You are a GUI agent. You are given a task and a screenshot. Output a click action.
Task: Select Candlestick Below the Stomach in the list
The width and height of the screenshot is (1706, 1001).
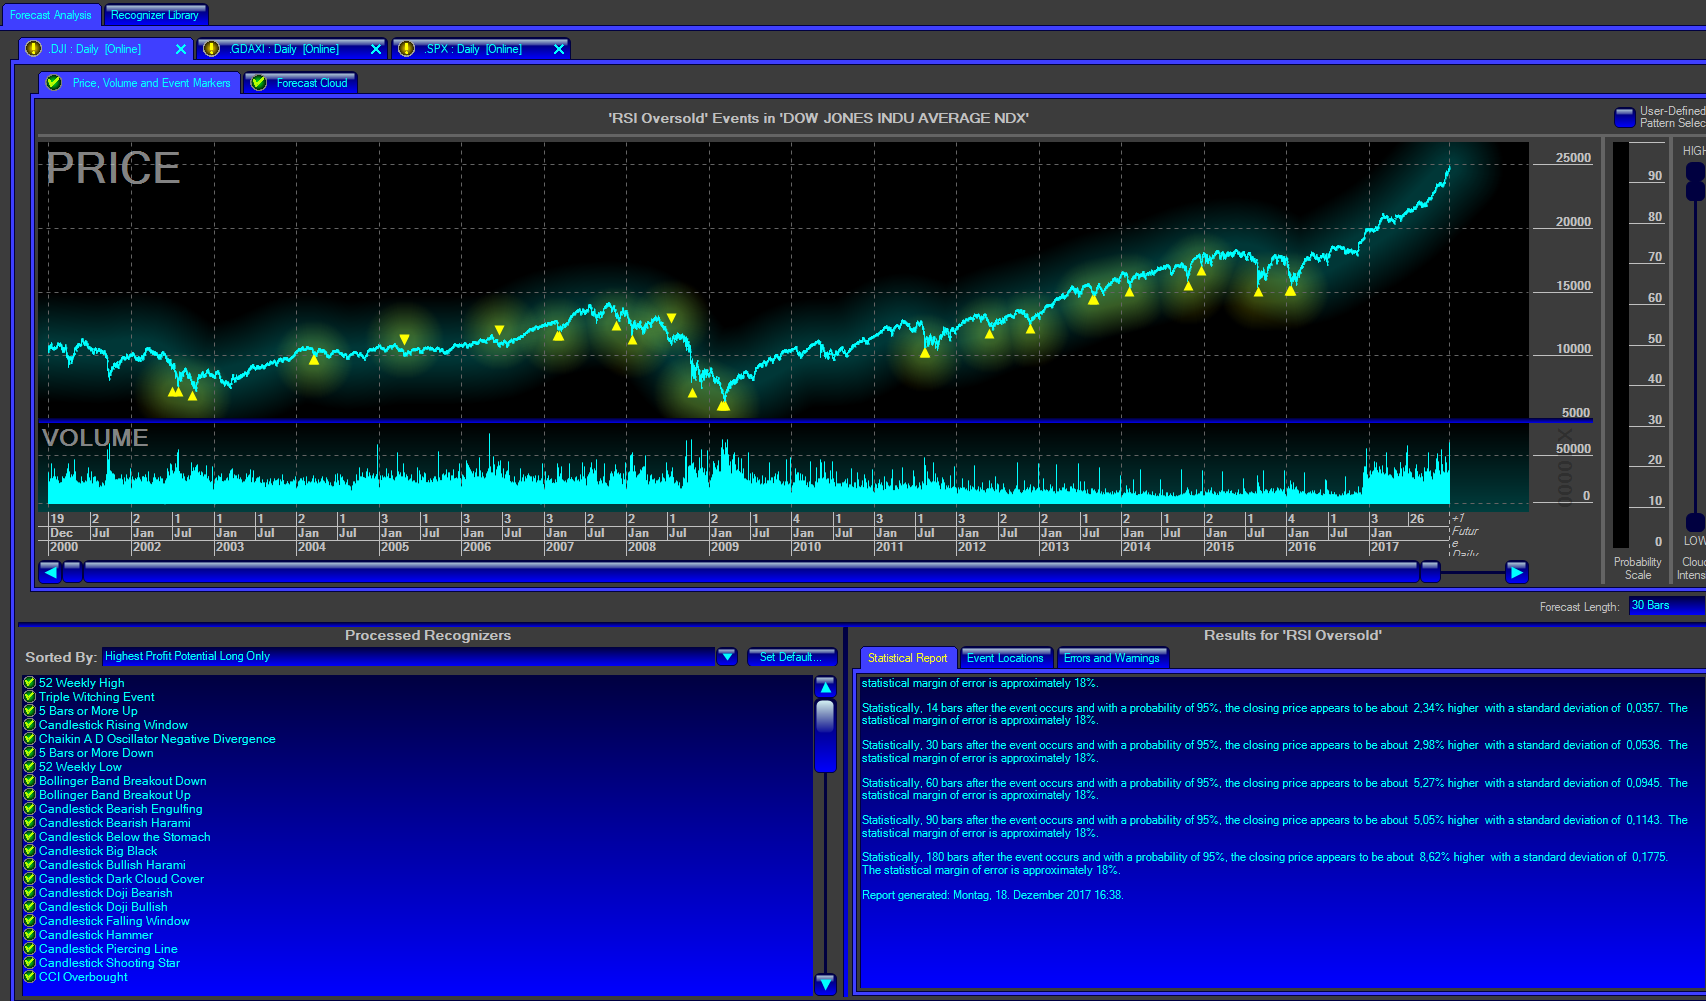pos(125,837)
